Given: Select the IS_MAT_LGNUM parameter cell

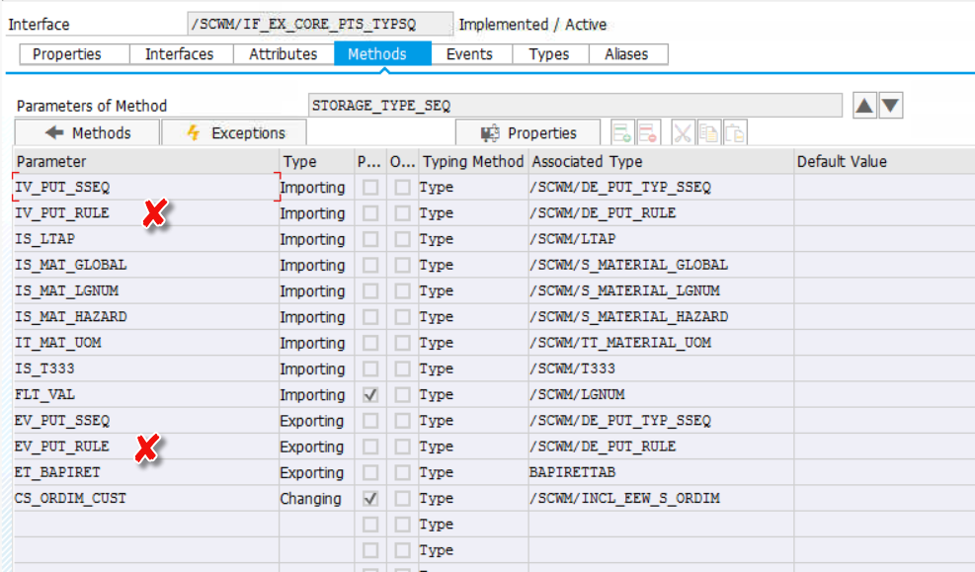Looking at the screenshot, I should [146, 291].
